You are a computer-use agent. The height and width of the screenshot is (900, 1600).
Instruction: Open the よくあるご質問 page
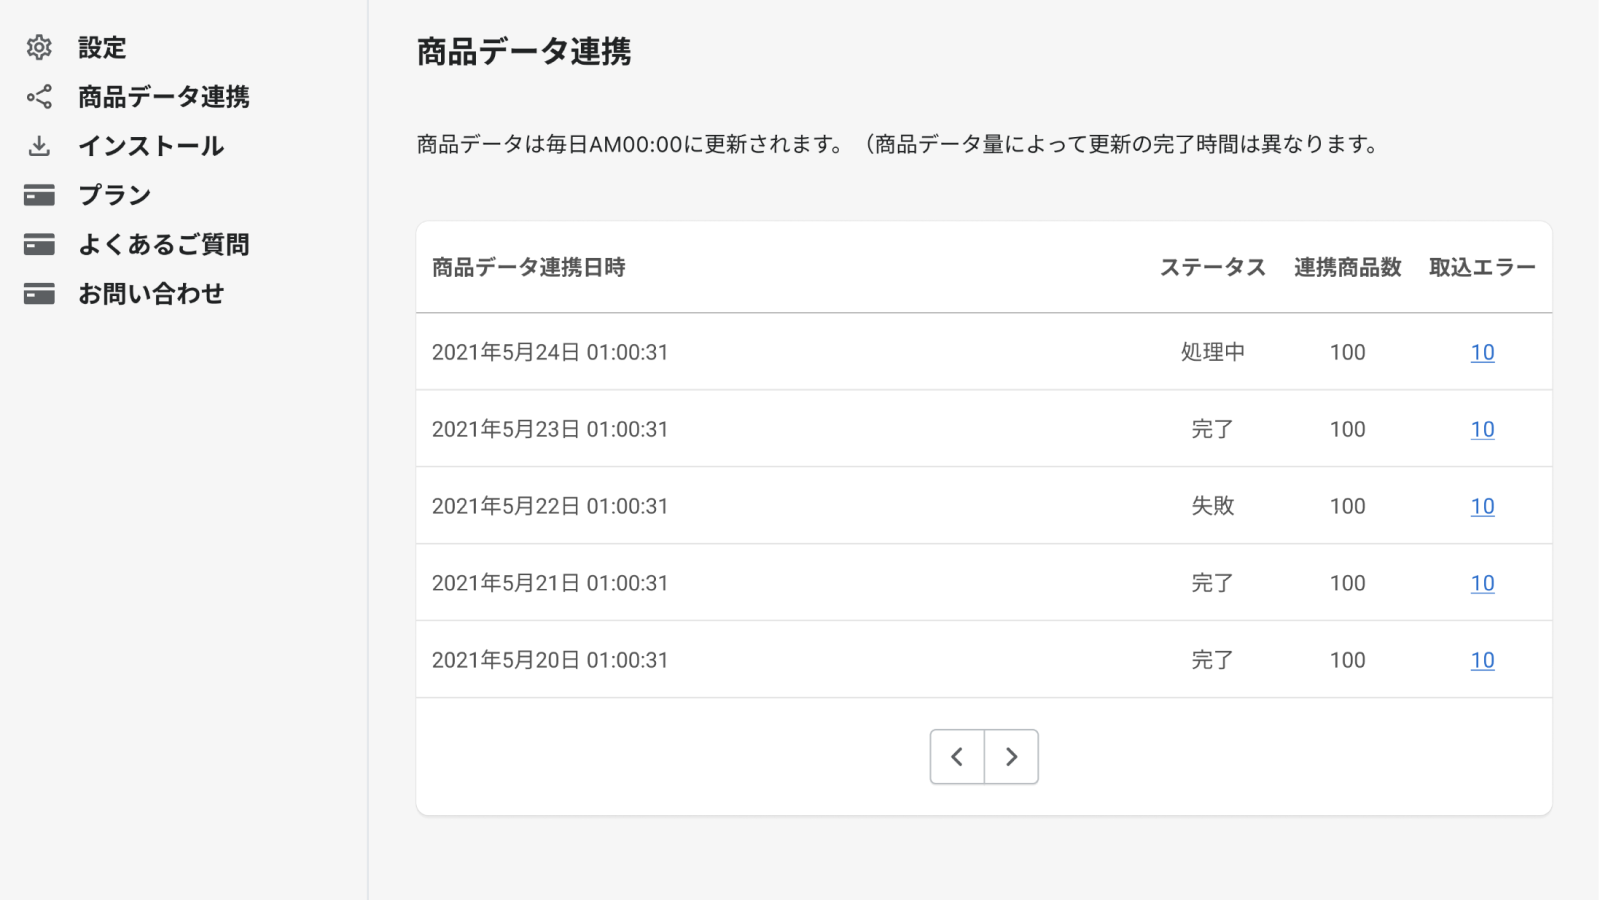click(x=166, y=244)
